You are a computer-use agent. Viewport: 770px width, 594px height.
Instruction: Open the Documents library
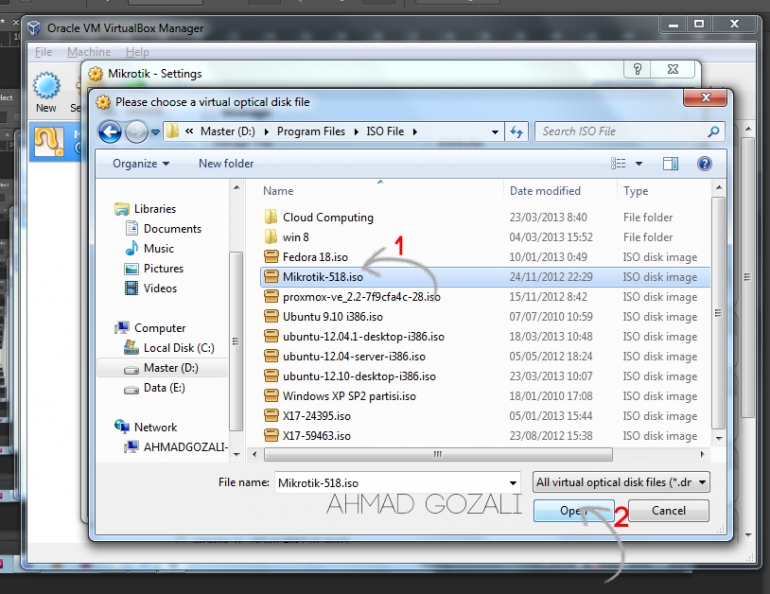tap(172, 229)
